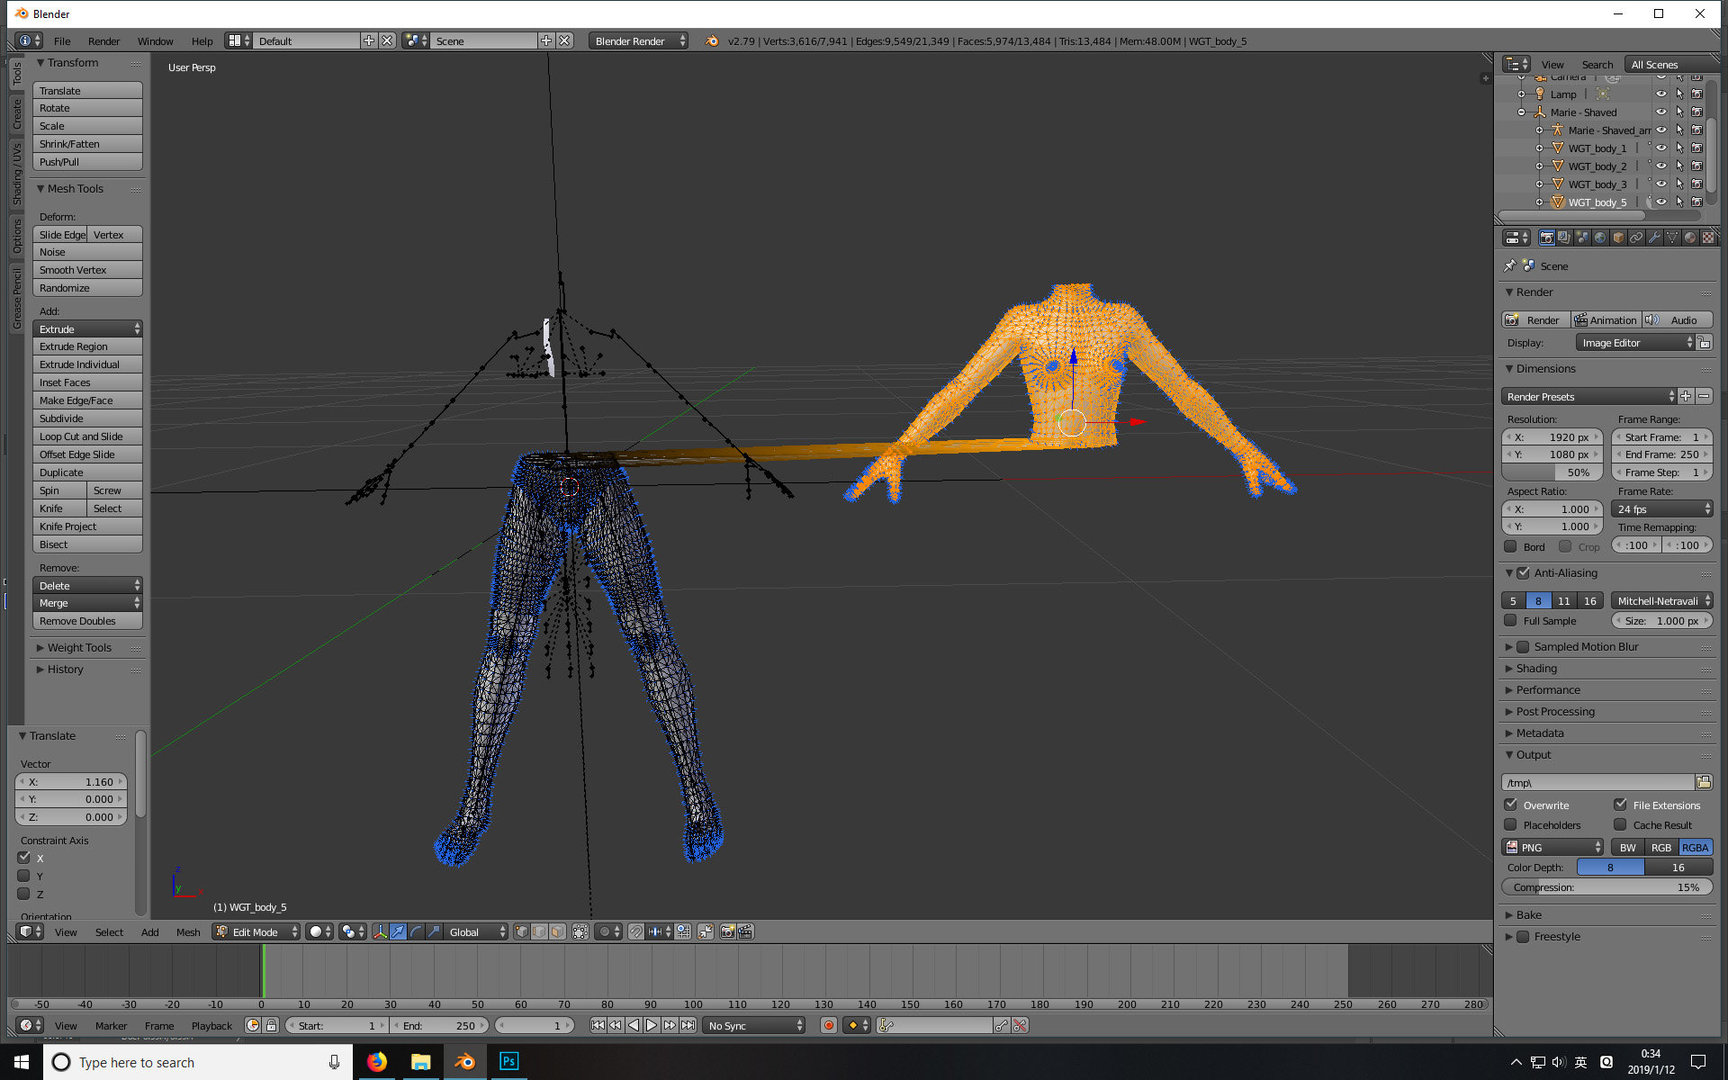Select the scale manipulator icon
The height and width of the screenshot is (1080, 1728).
(x=434, y=932)
